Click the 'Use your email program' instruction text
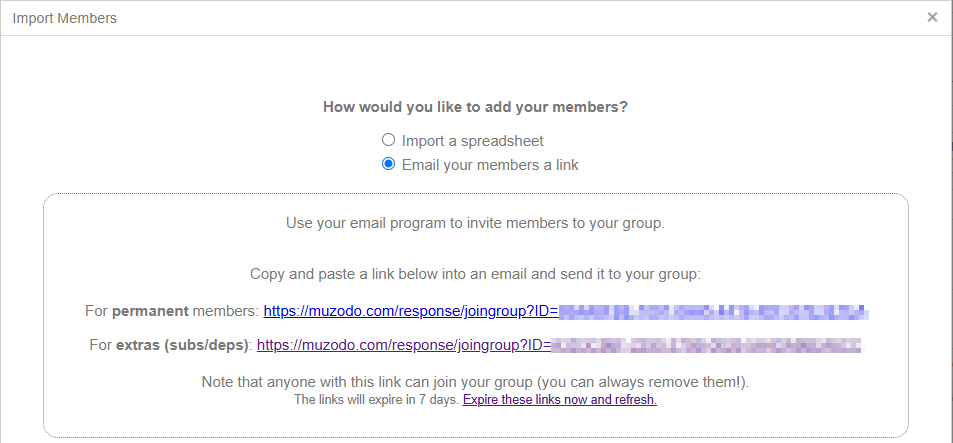Screen dimensions: 953x443 [x=475, y=222]
